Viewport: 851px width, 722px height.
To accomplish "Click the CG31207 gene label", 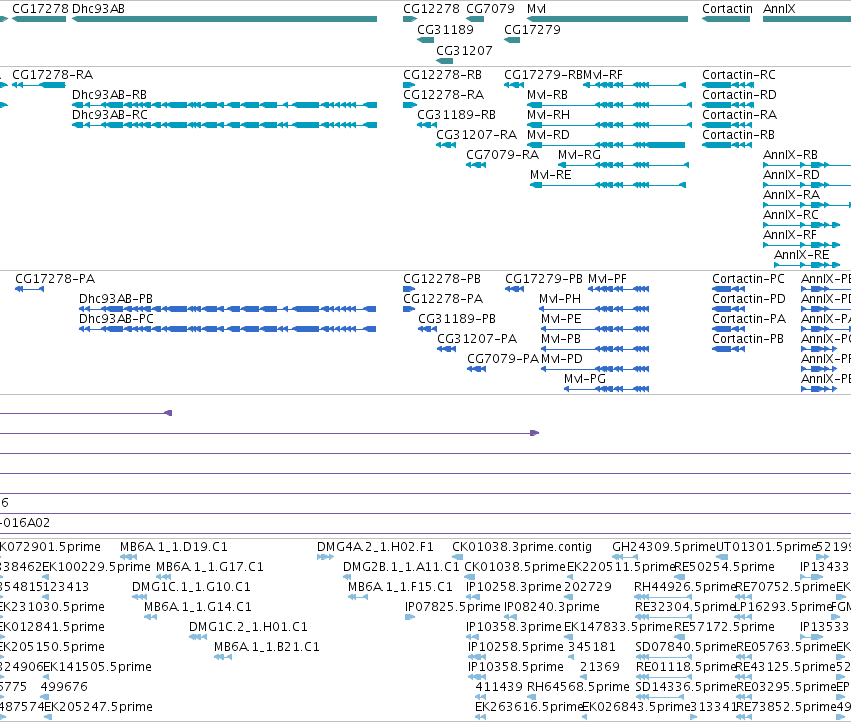I will (464, 50).
